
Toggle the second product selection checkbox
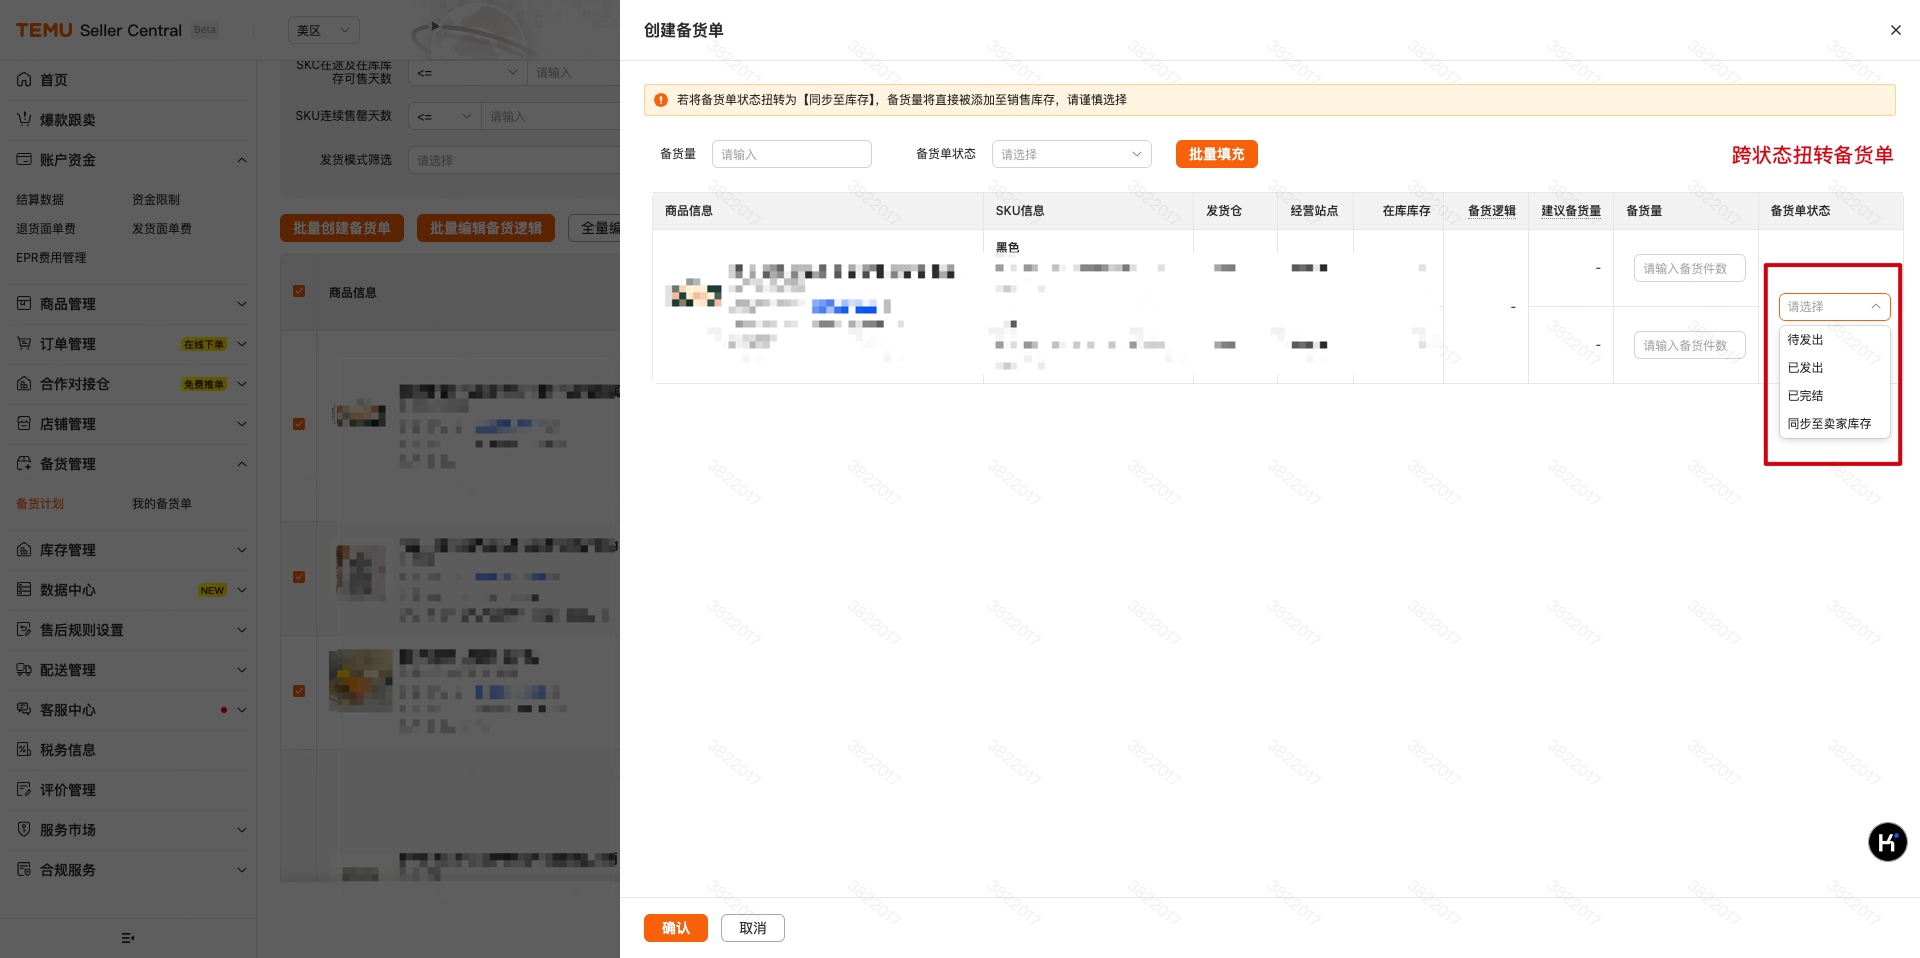pos(298,577)
